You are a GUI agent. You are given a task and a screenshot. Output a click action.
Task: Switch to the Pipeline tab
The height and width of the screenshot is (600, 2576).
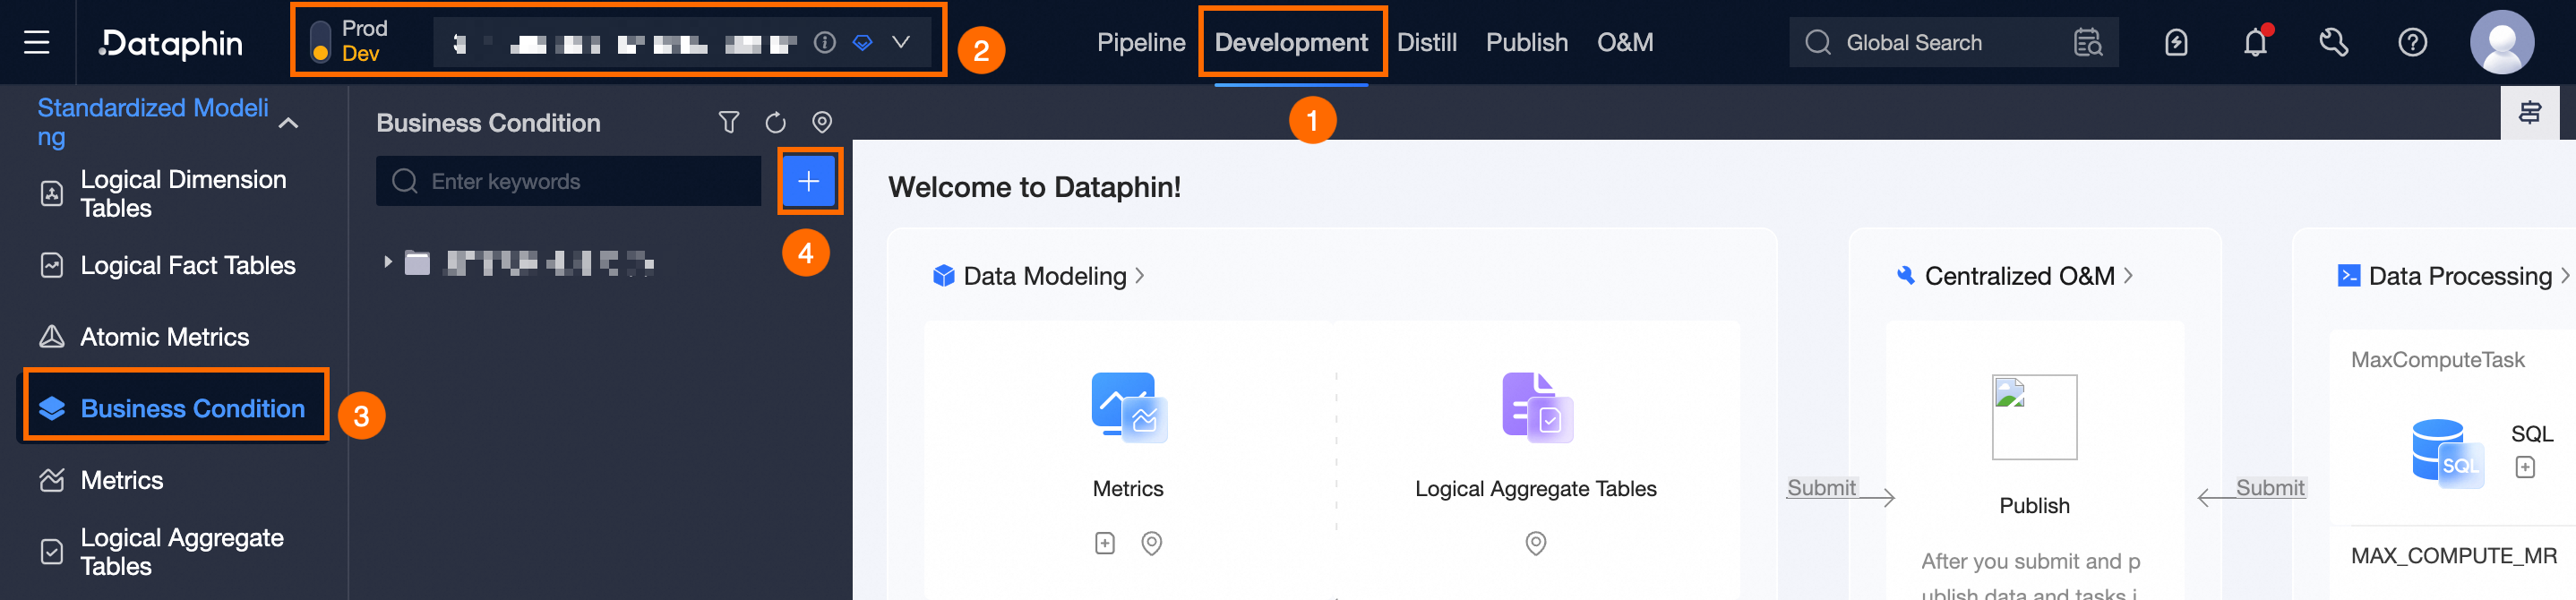[1140, 43]
